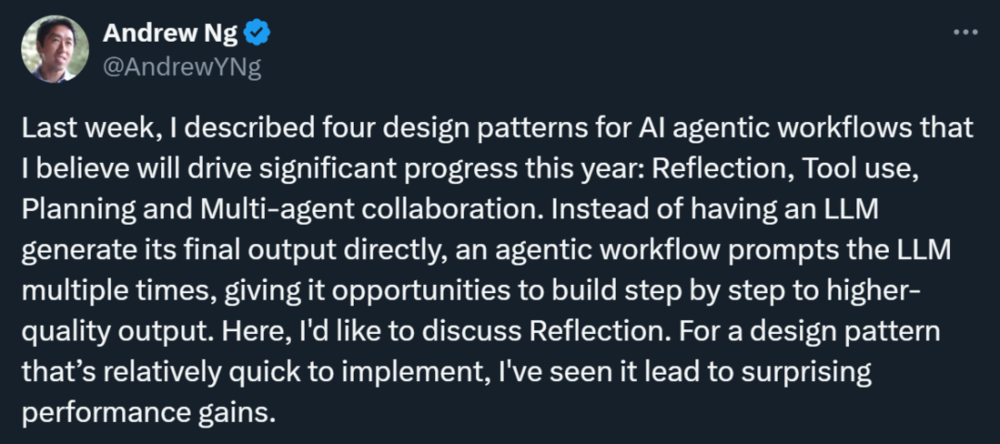The width and height of the screenshot is (1000, 444).
Task: Open the three-dot more options menu
Action: click(x=964, y=33)
